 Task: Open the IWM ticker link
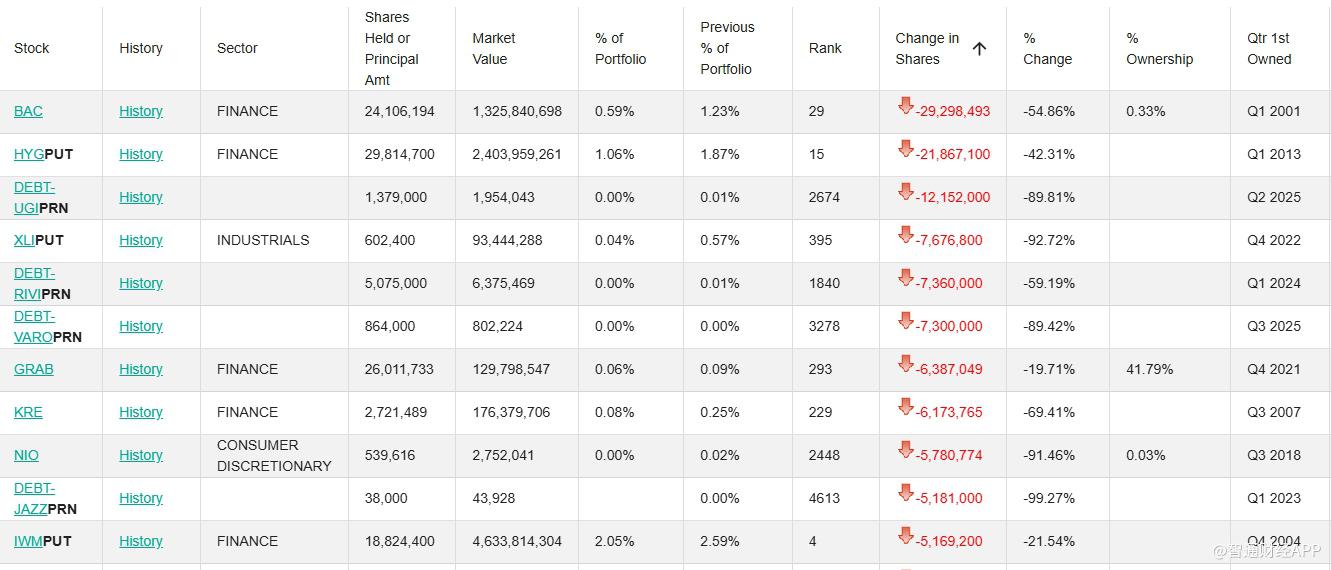tap(28, 541)
